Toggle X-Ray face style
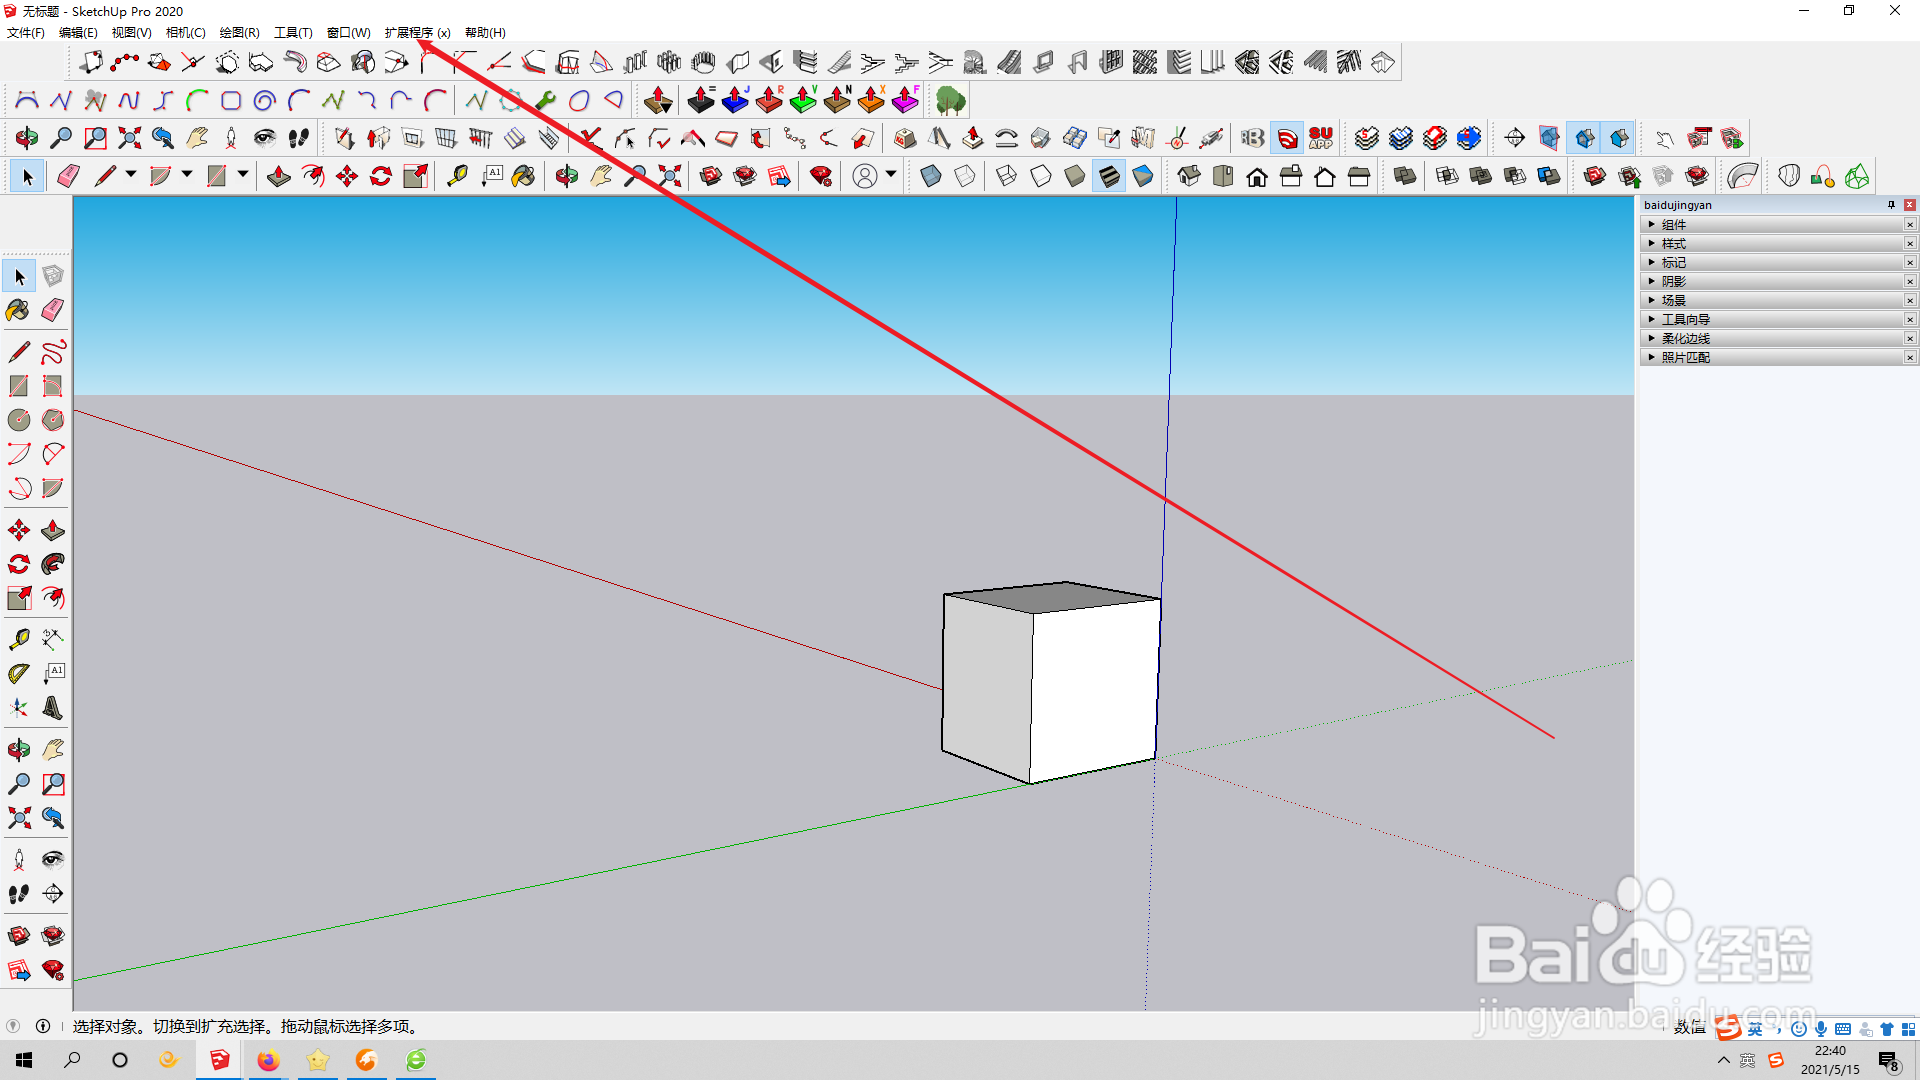The height and width of the screenshot is (1080, 1920). [x=931, y=177]
